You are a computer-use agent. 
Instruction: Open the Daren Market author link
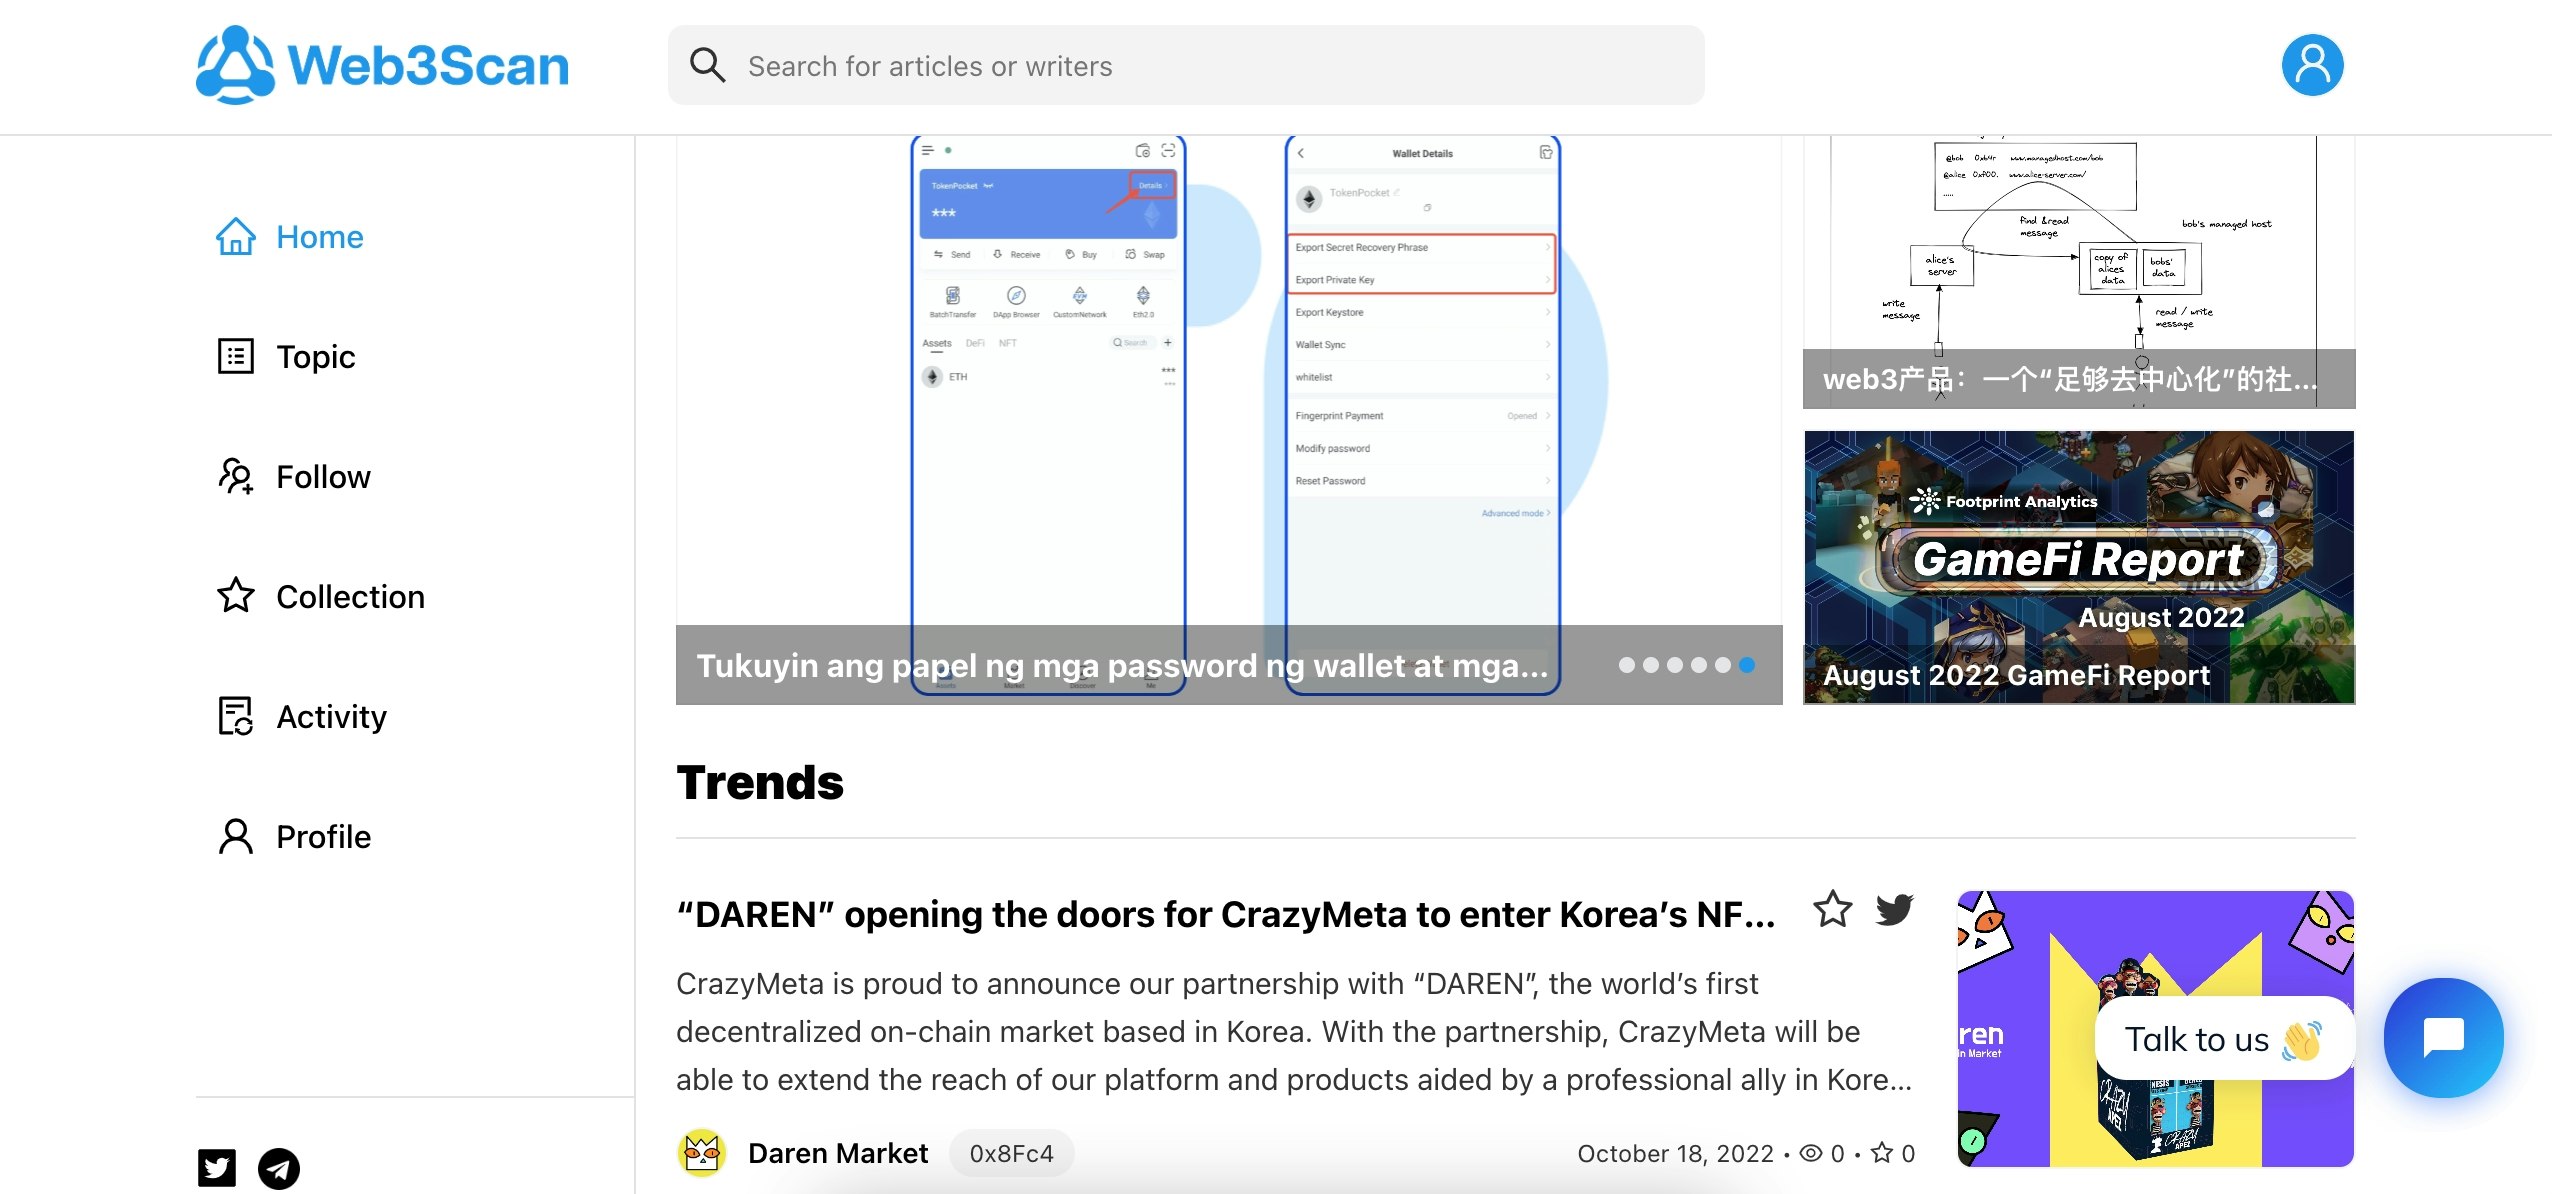click(x=838, y=1153)
